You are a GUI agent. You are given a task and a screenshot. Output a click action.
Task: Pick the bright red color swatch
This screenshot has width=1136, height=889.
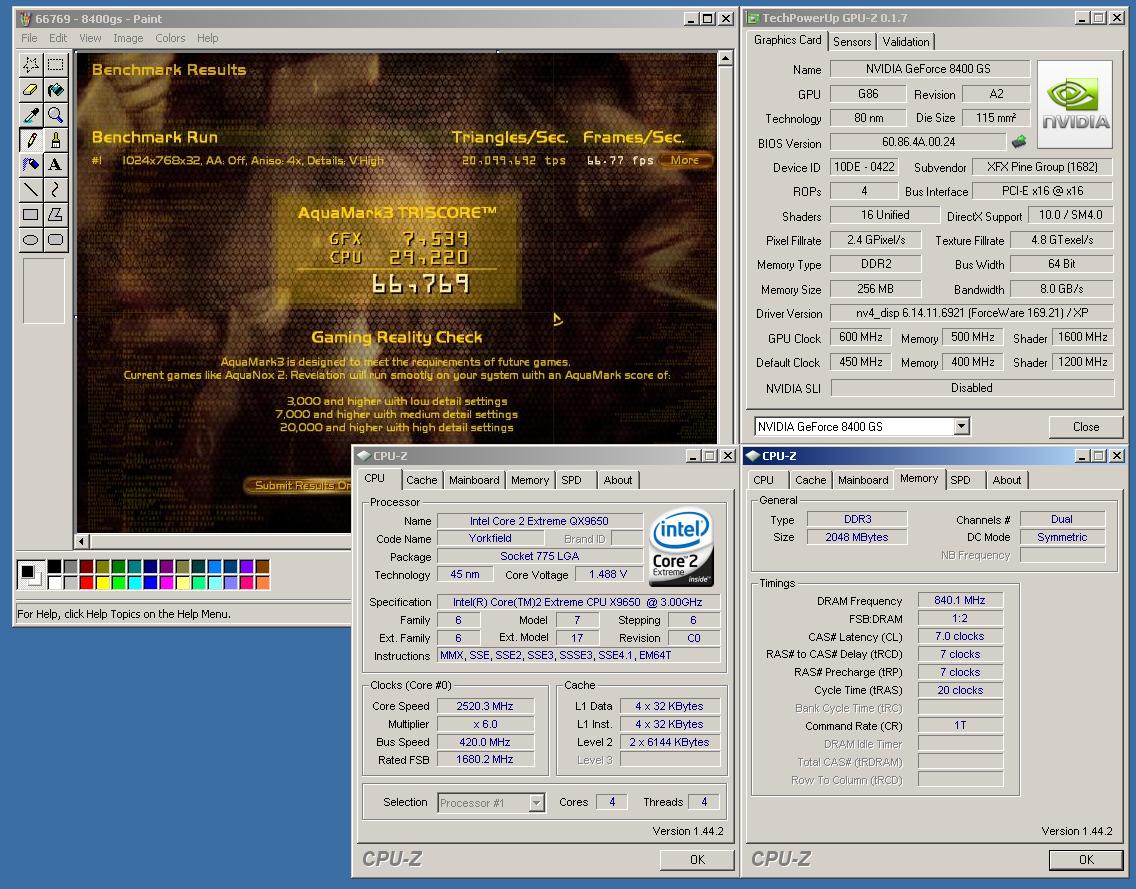click(87, 582)
